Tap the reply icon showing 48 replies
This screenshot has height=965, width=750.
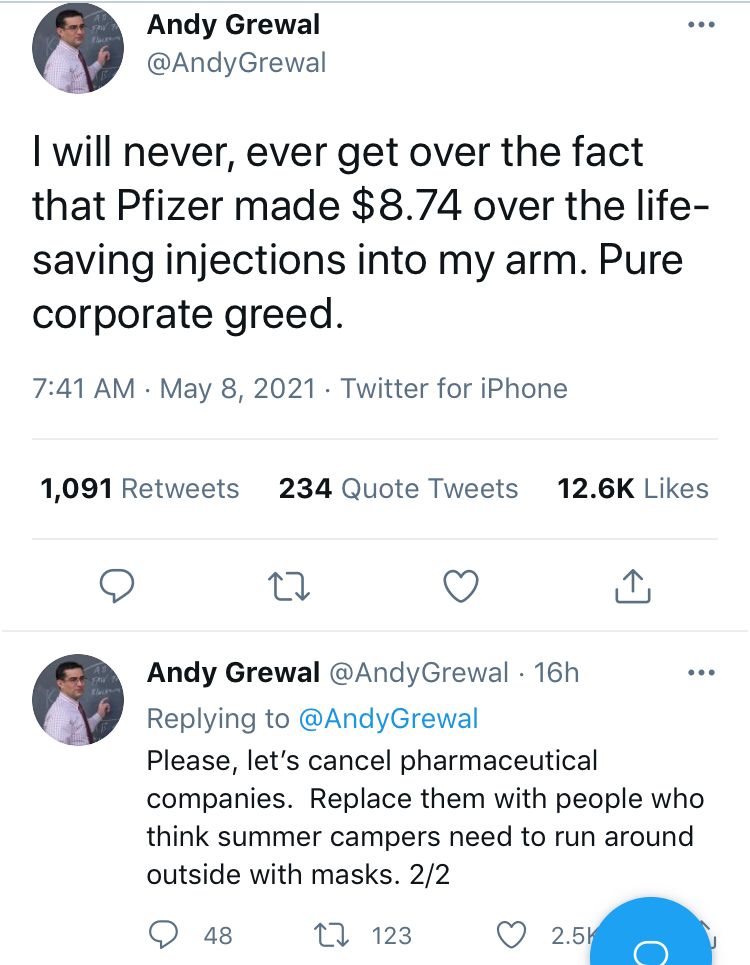click(164, 935)
